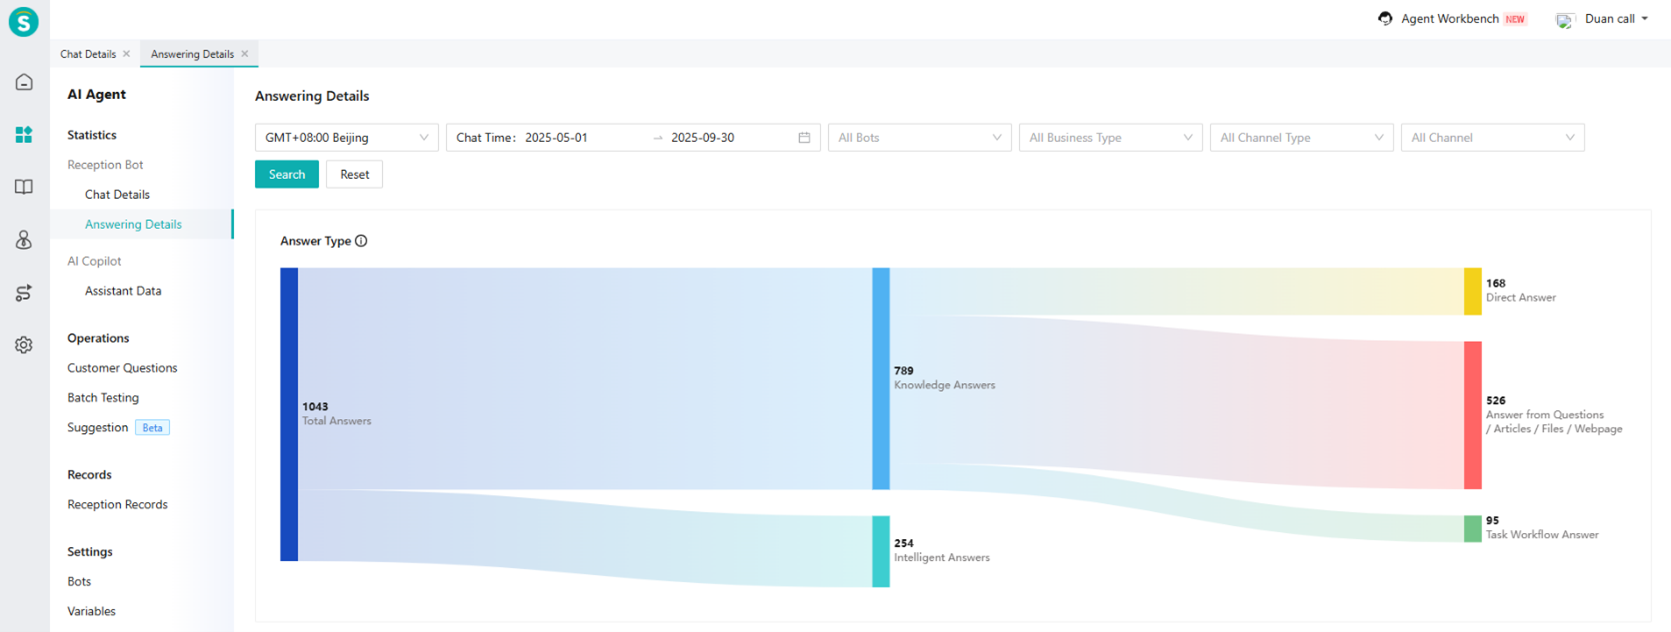Open the All Bots dropdown
The width and height of the screenshot is (1671, 632).
(x=919, y=138)
